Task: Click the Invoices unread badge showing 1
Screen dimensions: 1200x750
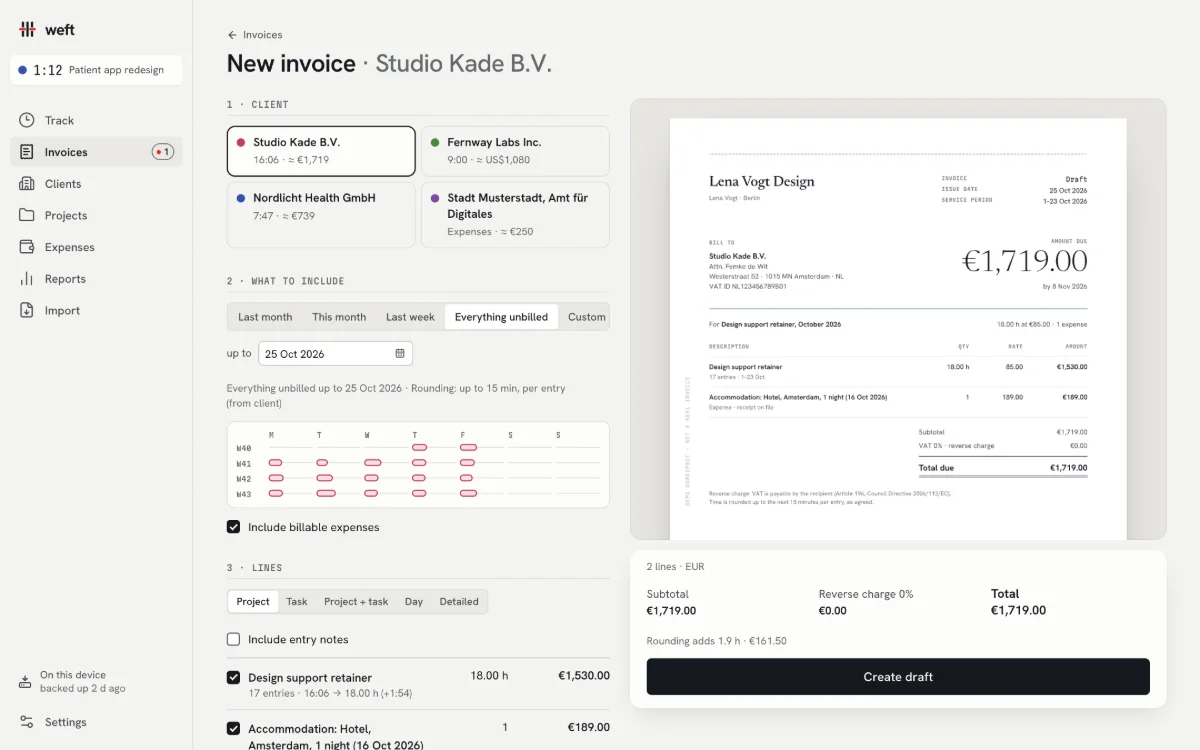Action: pos(163,152)
